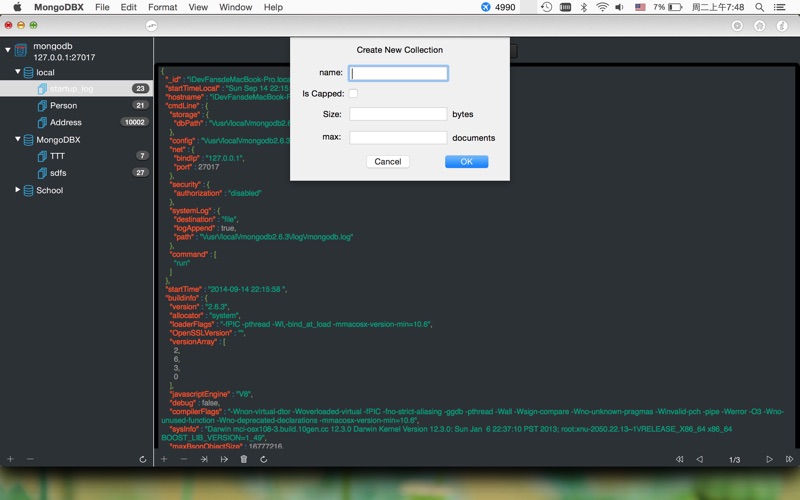
Task: Click the Size bytes input field
Action: coord(398,114)
